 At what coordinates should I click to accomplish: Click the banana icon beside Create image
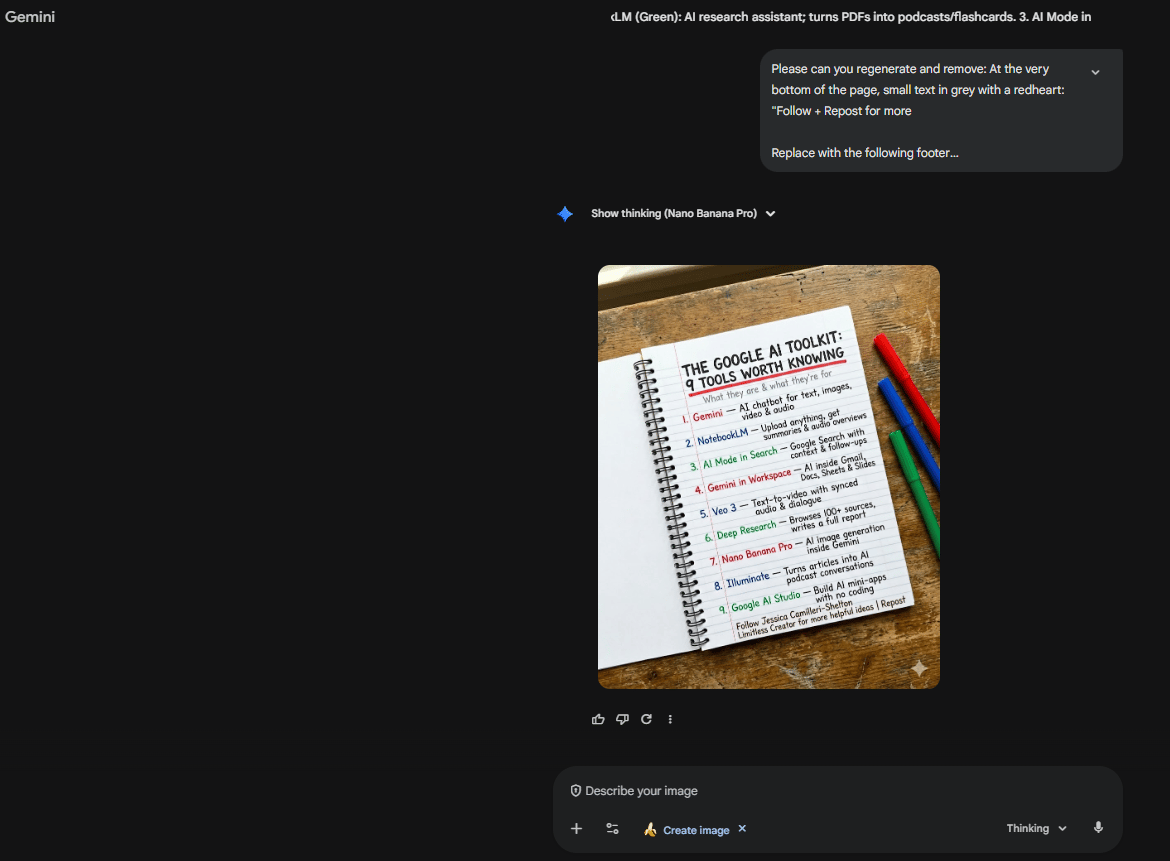click(650, 830)
